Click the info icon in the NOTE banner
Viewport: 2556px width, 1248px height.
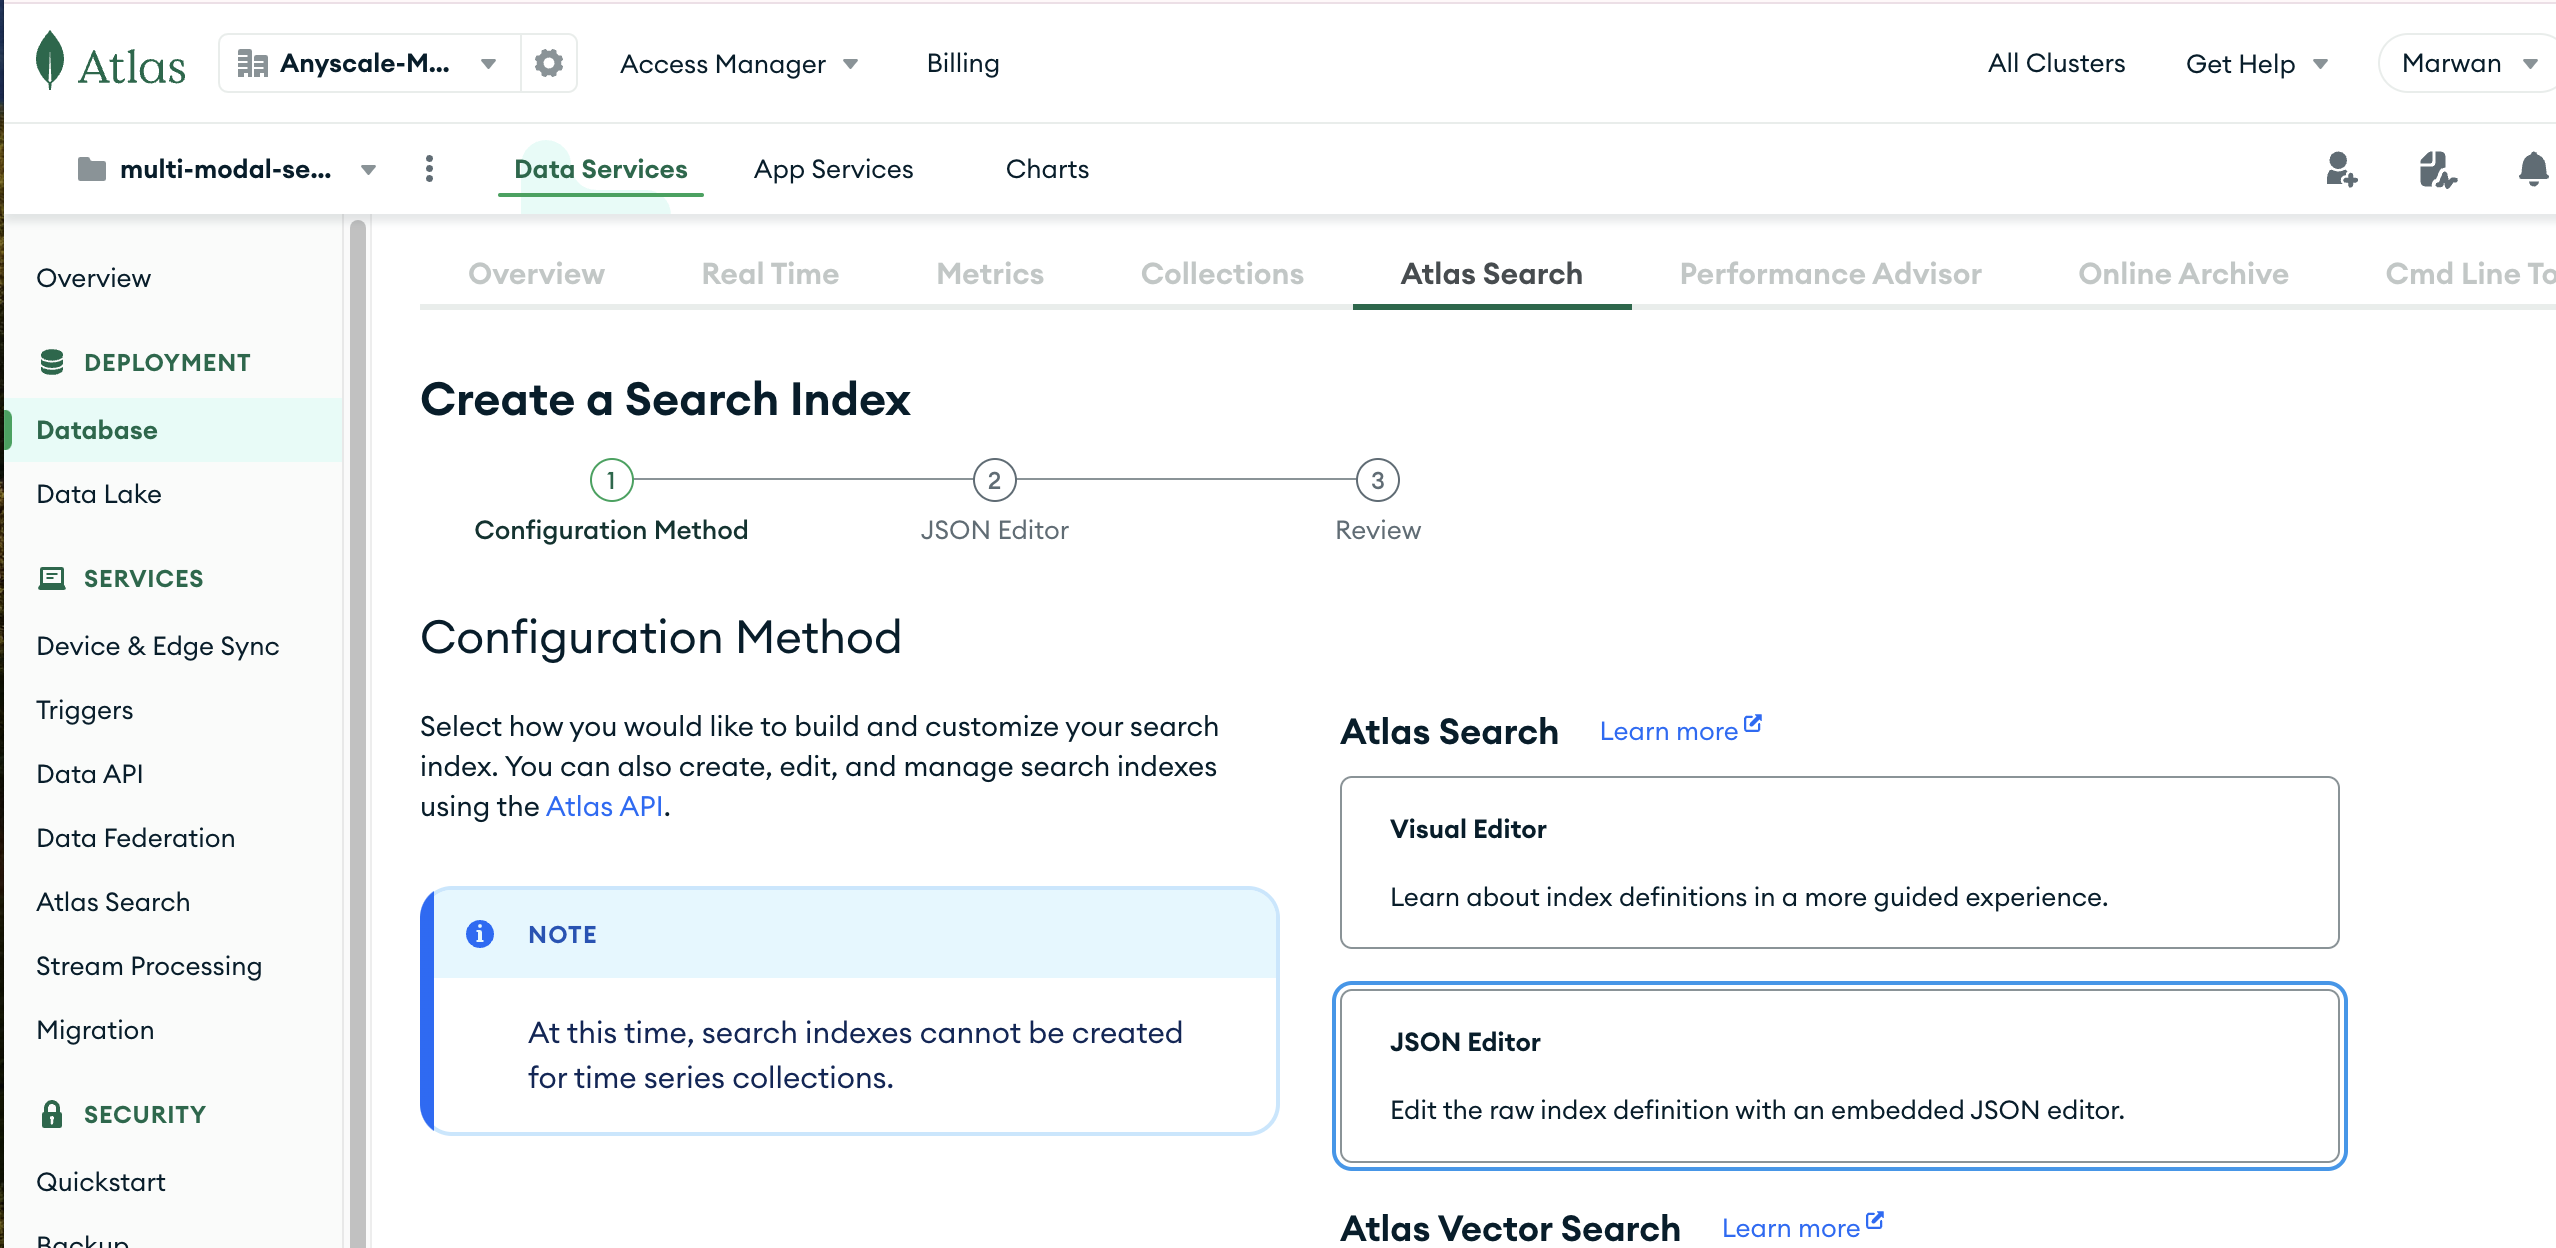(481, 934)
